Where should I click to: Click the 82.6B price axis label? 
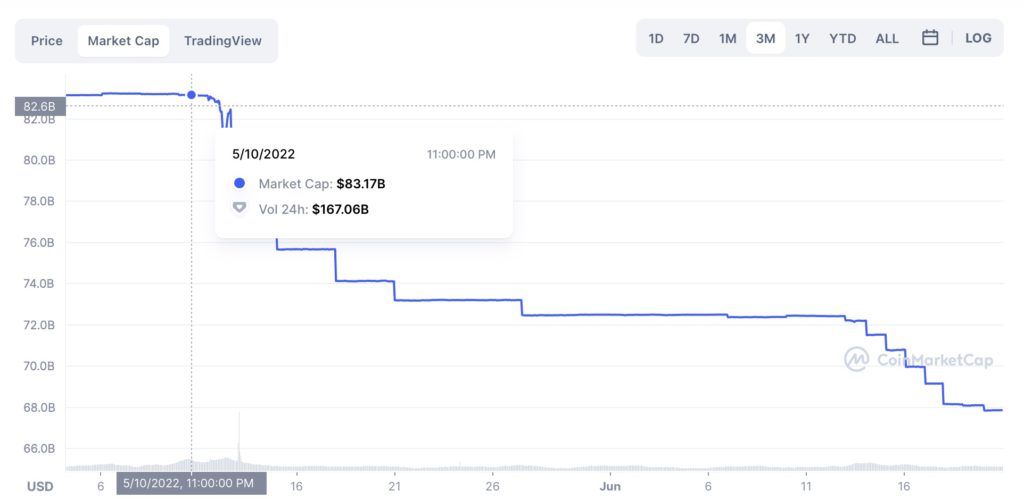click(40, 106)
